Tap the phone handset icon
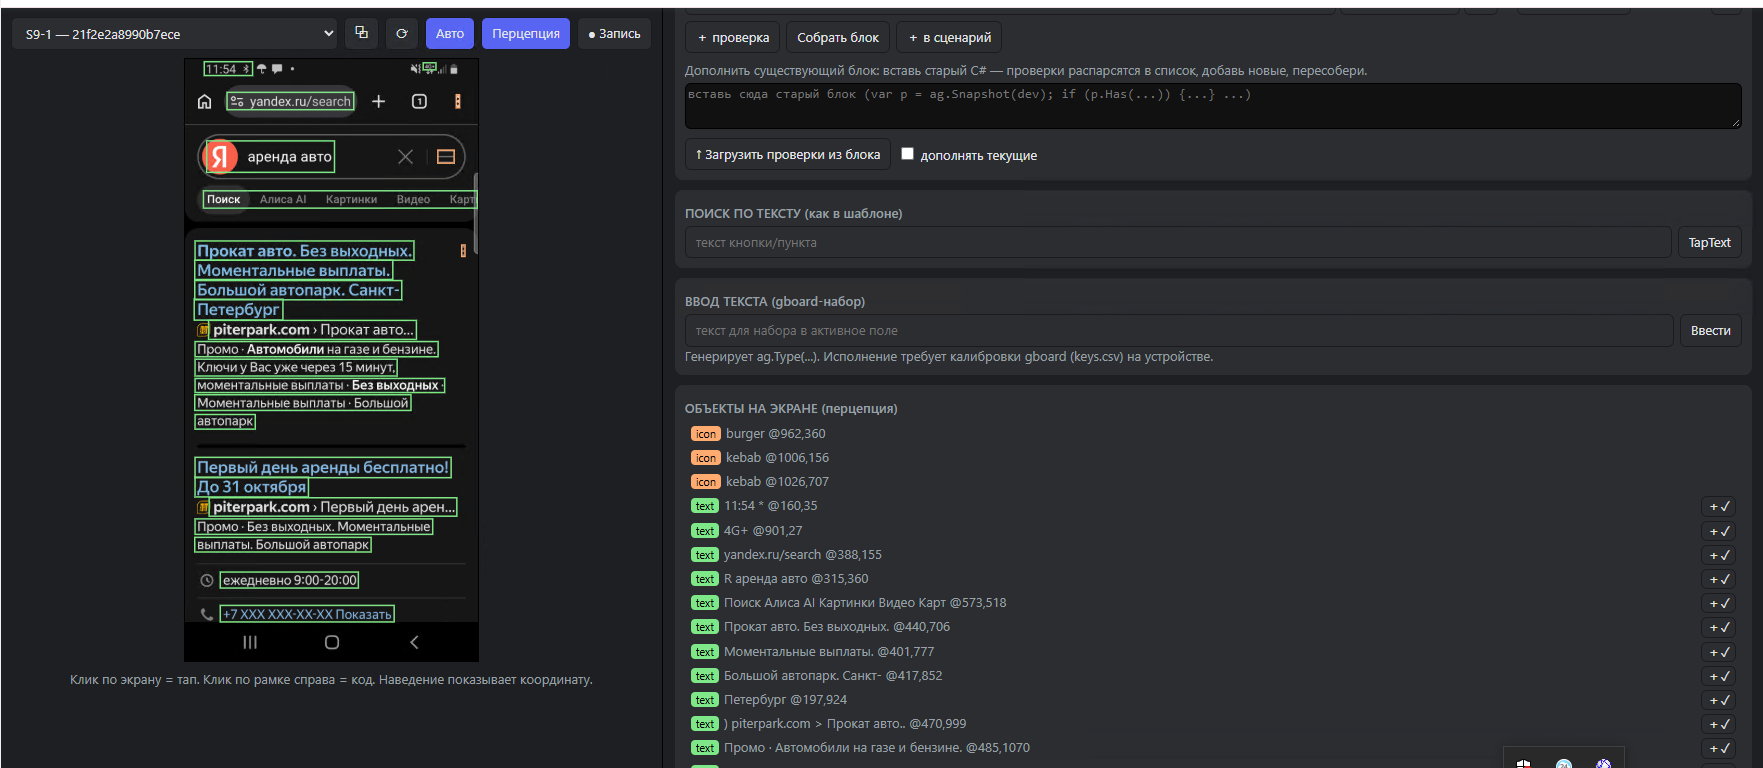The image size is (1763, 768). [206, 614]
